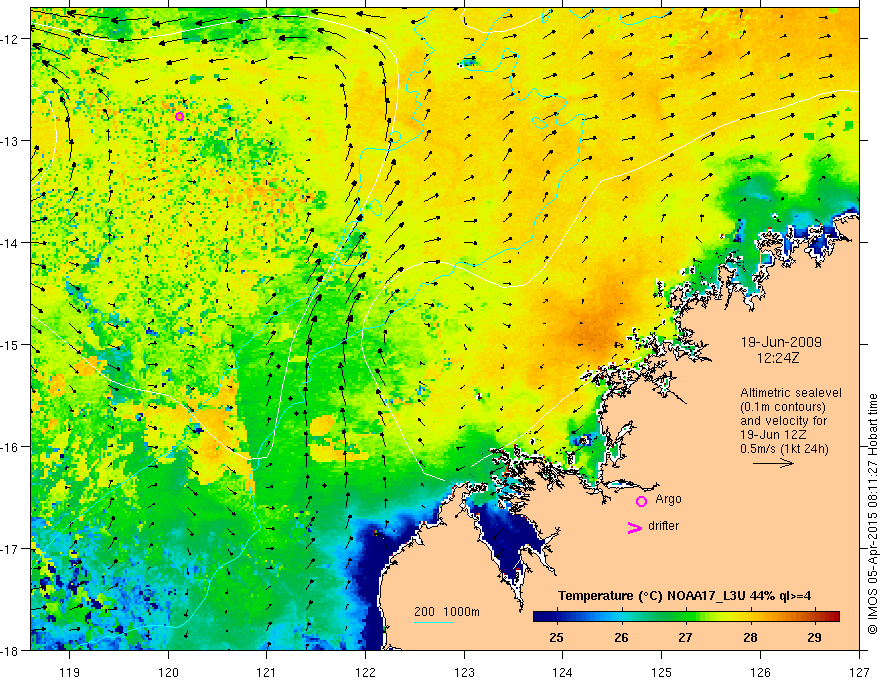Click the longitude label 122

point(365,672)
